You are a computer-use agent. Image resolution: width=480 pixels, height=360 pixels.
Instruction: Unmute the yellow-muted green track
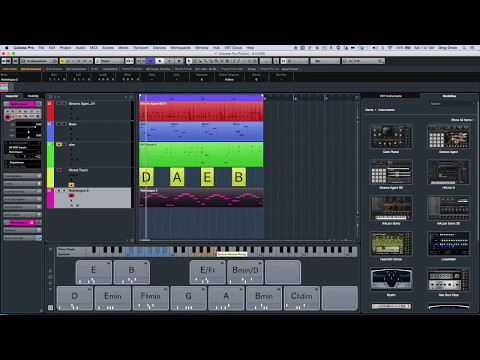pos(59,144)
